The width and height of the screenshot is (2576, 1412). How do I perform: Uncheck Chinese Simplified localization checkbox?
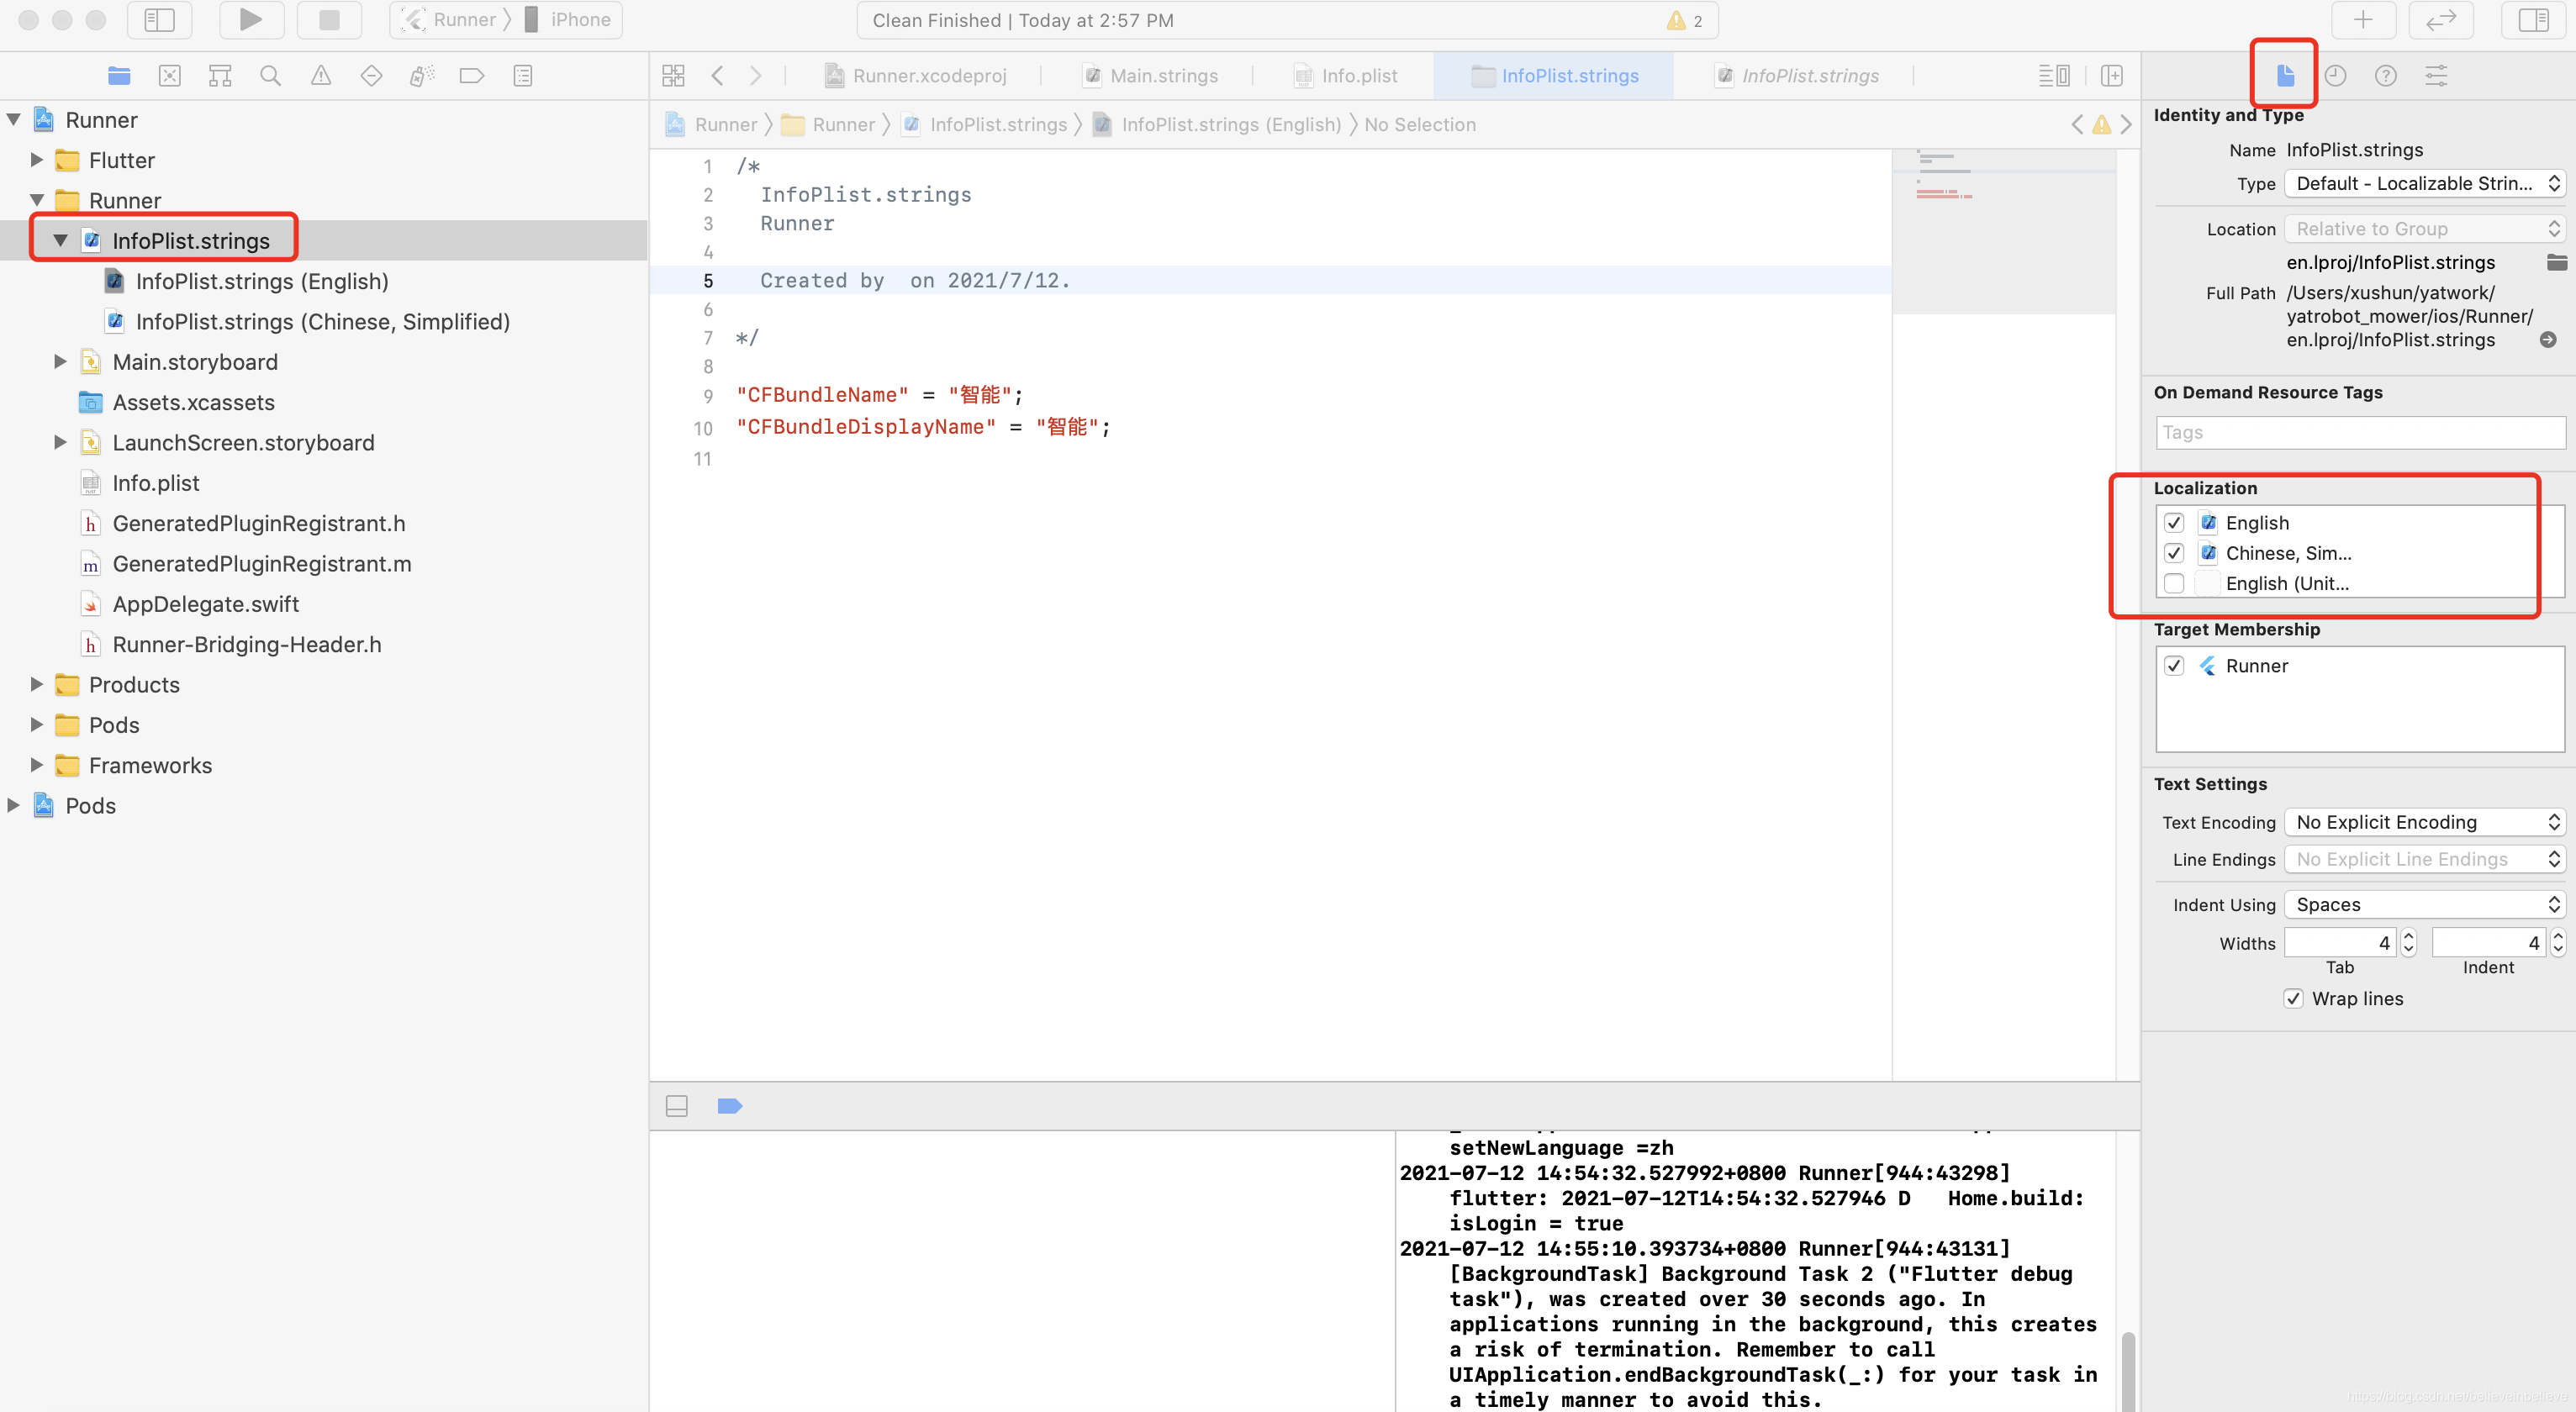point(2174,553)
